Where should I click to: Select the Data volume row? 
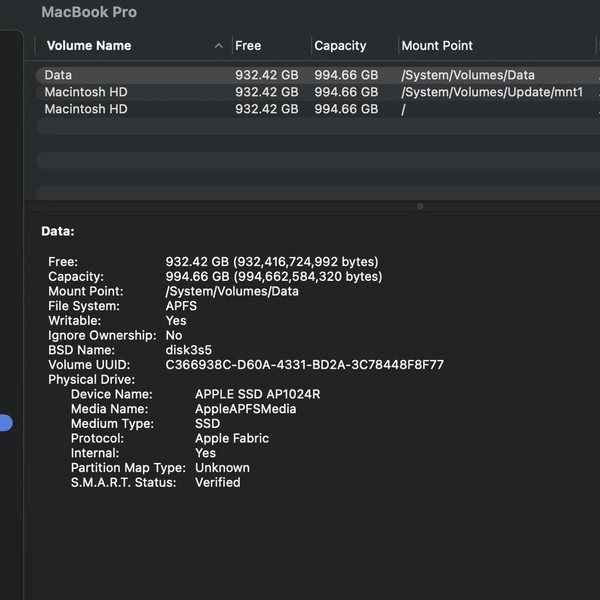(x=318, y=75)
